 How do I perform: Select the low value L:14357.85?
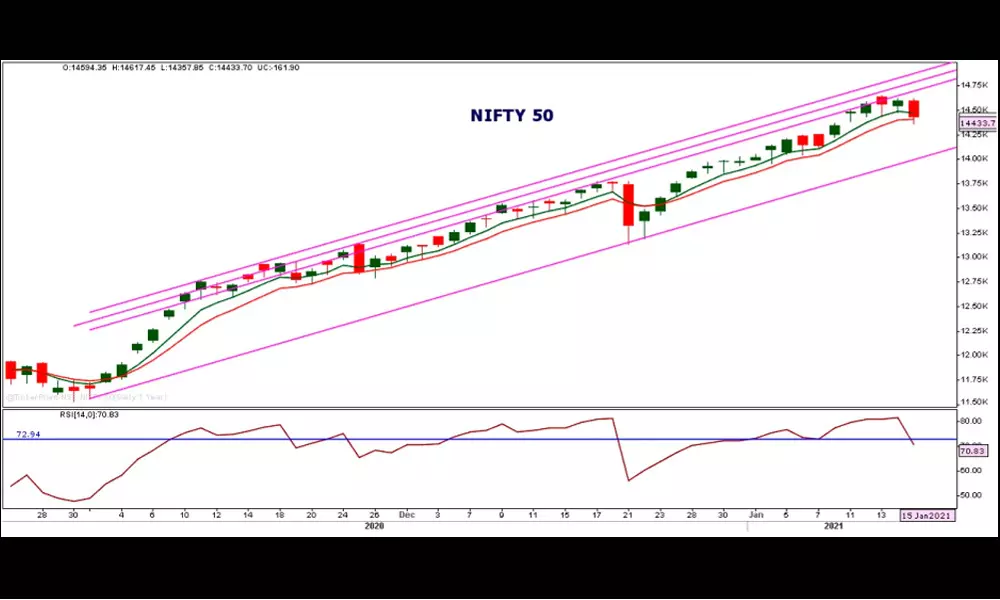point(182,68)
